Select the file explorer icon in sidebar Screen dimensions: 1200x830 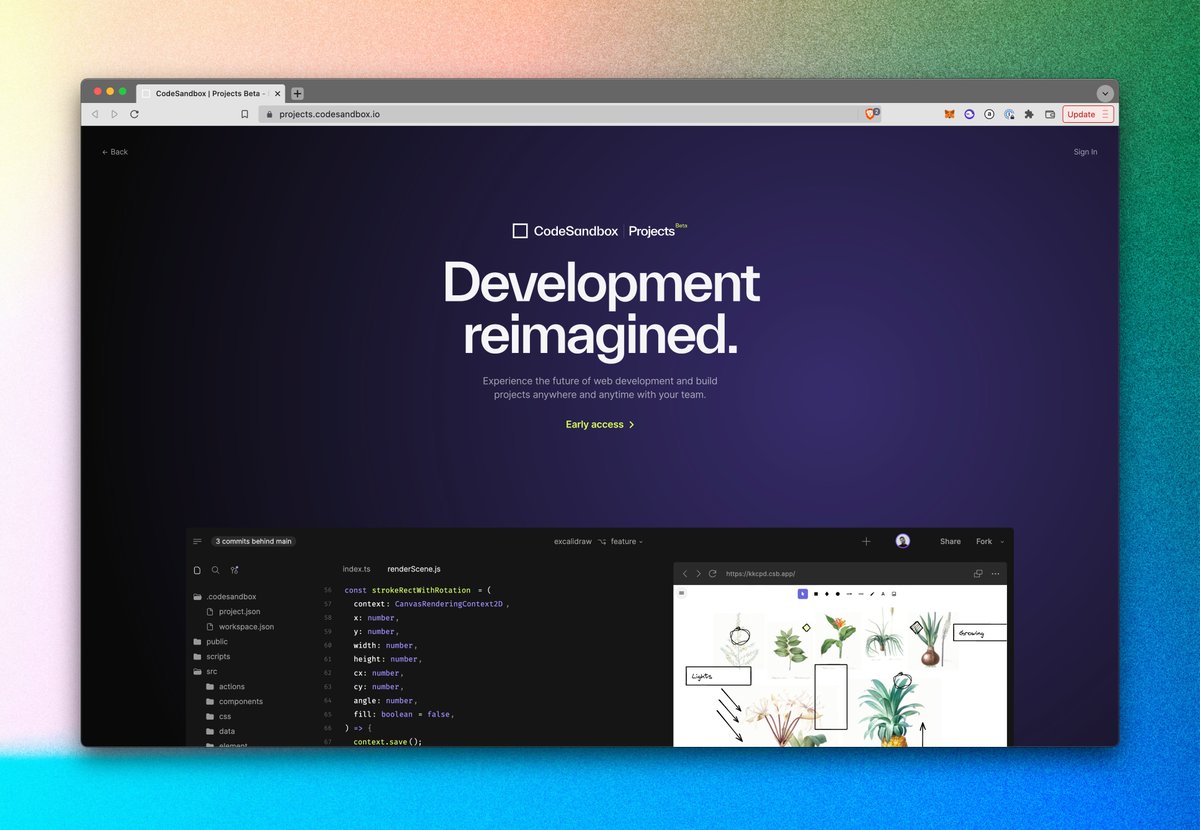[197, 570]
